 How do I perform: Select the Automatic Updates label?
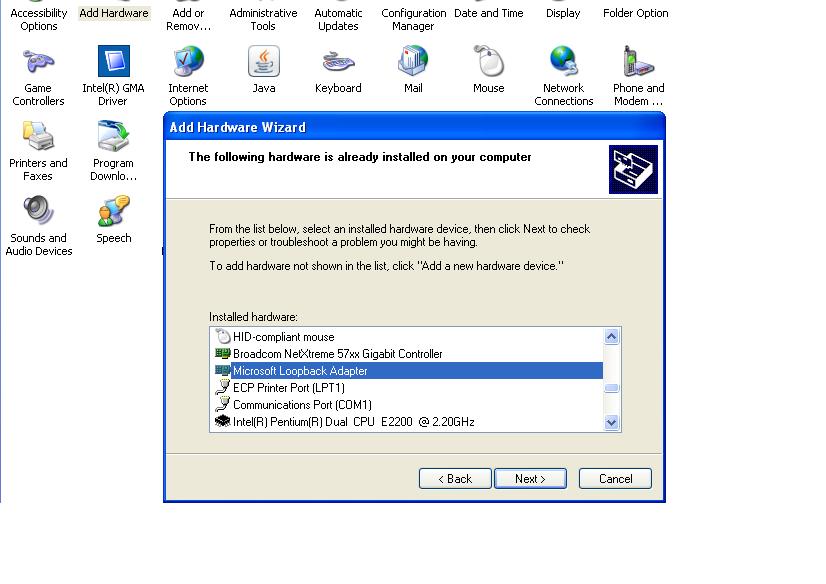(338, 19)
